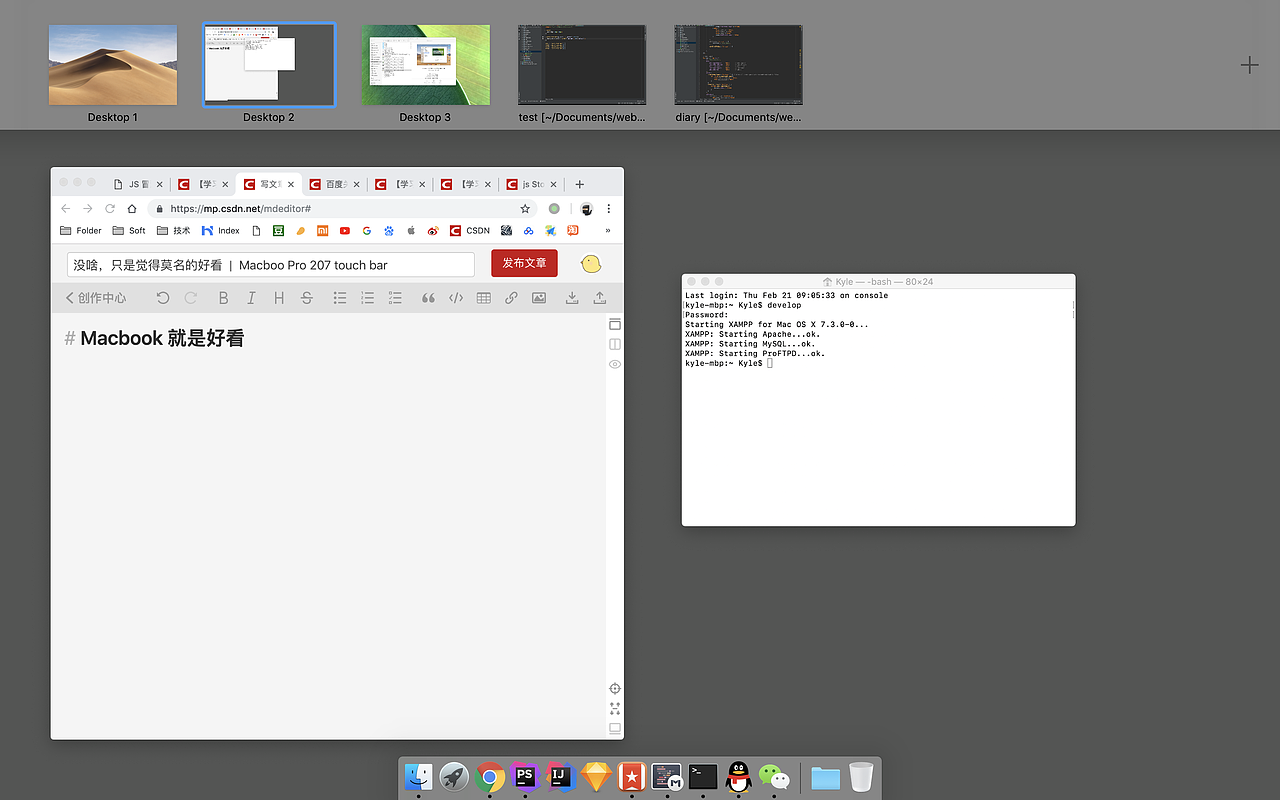Open the Folder bookmarks folder
Screen dimensions: 1280x800
[81, 231]
